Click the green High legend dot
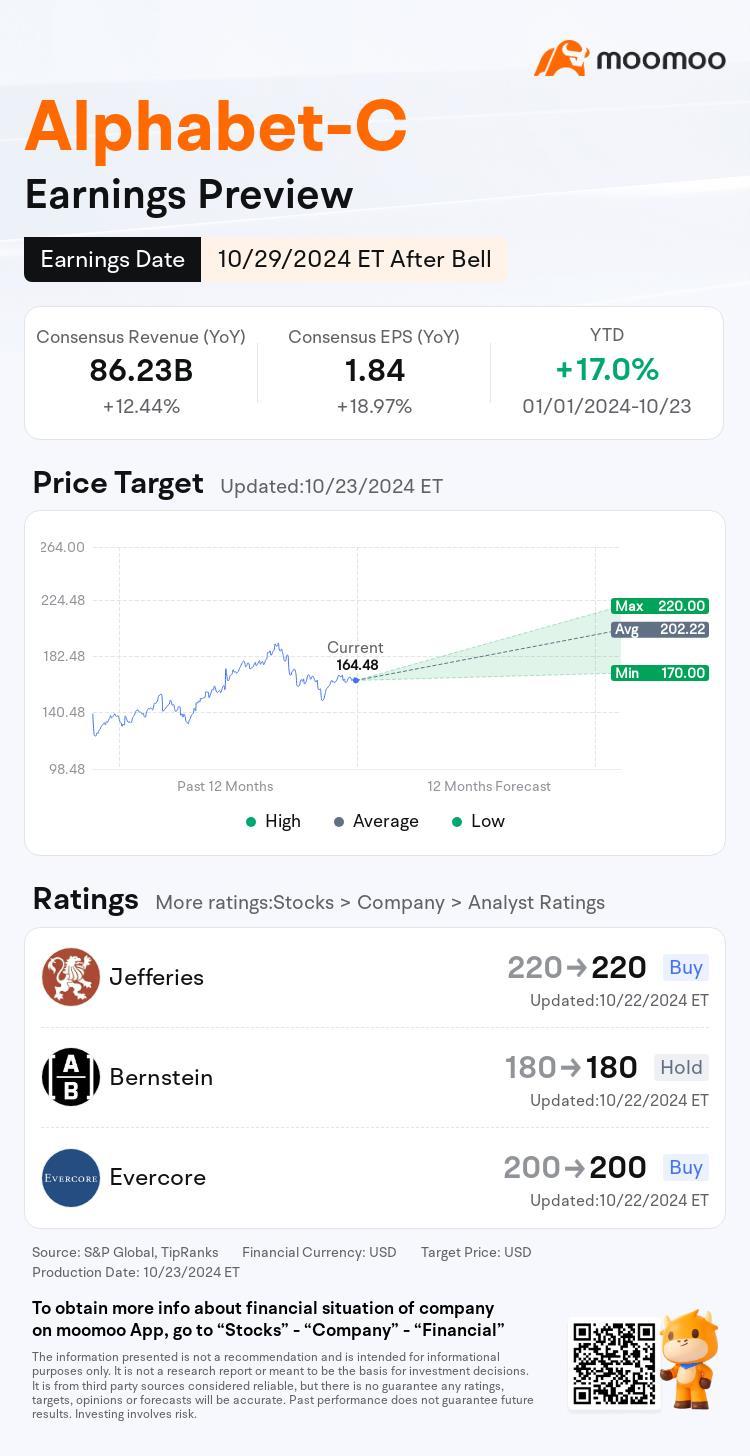This screenshot has height=1456, width=750. pos(251,821)
